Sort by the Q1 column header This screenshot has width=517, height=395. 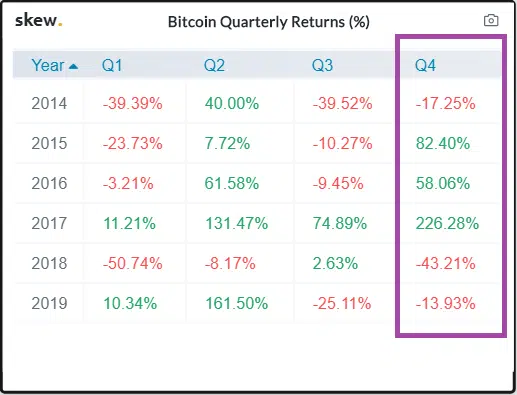(112, 65)
